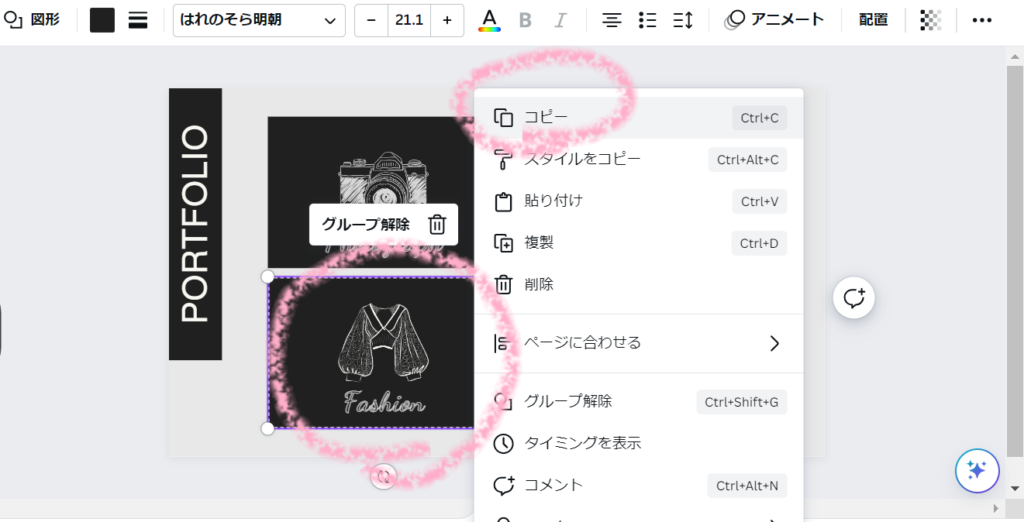Viewport: 1024px width, 522px height.
Task: Click the Ctrl+C shortcut label
Action: click(x=760, y=118)
